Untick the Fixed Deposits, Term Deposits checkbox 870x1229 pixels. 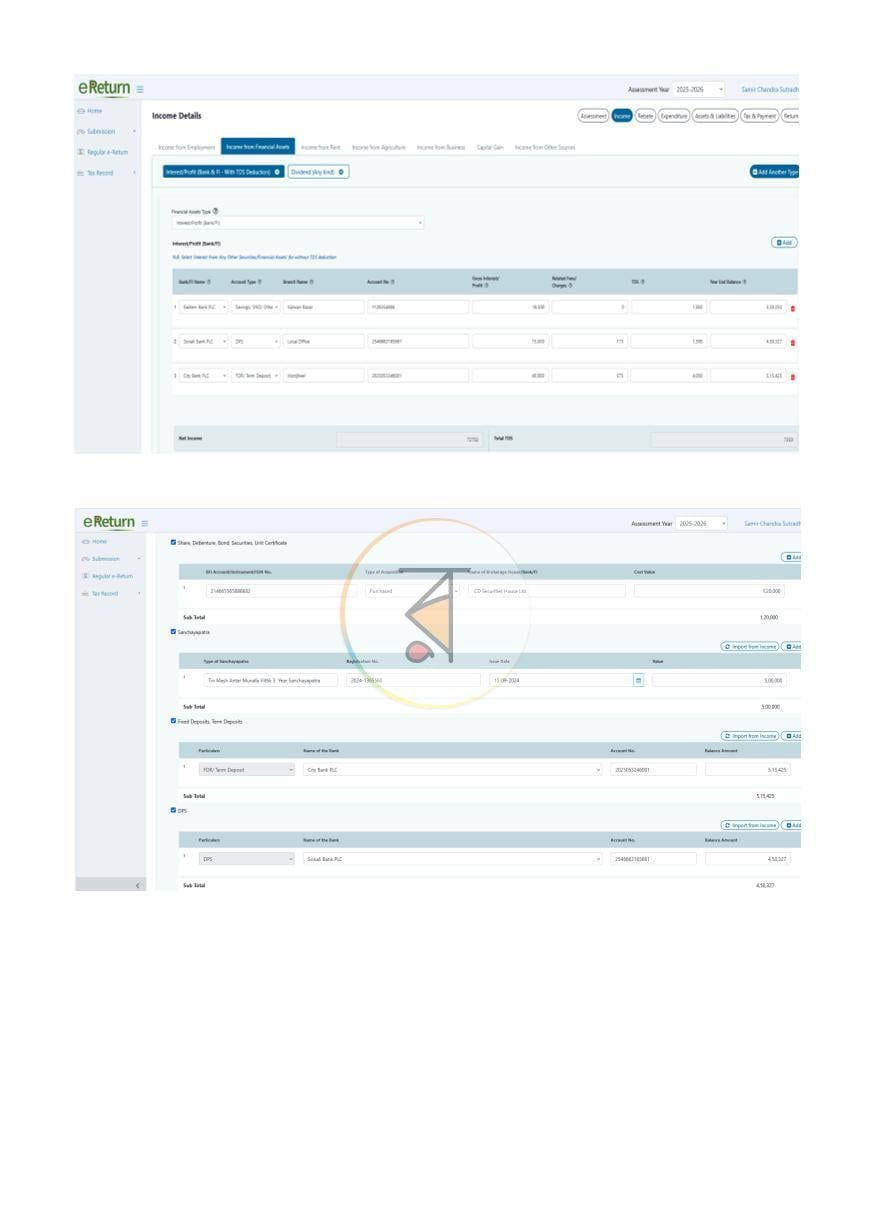tap(173, 721)
